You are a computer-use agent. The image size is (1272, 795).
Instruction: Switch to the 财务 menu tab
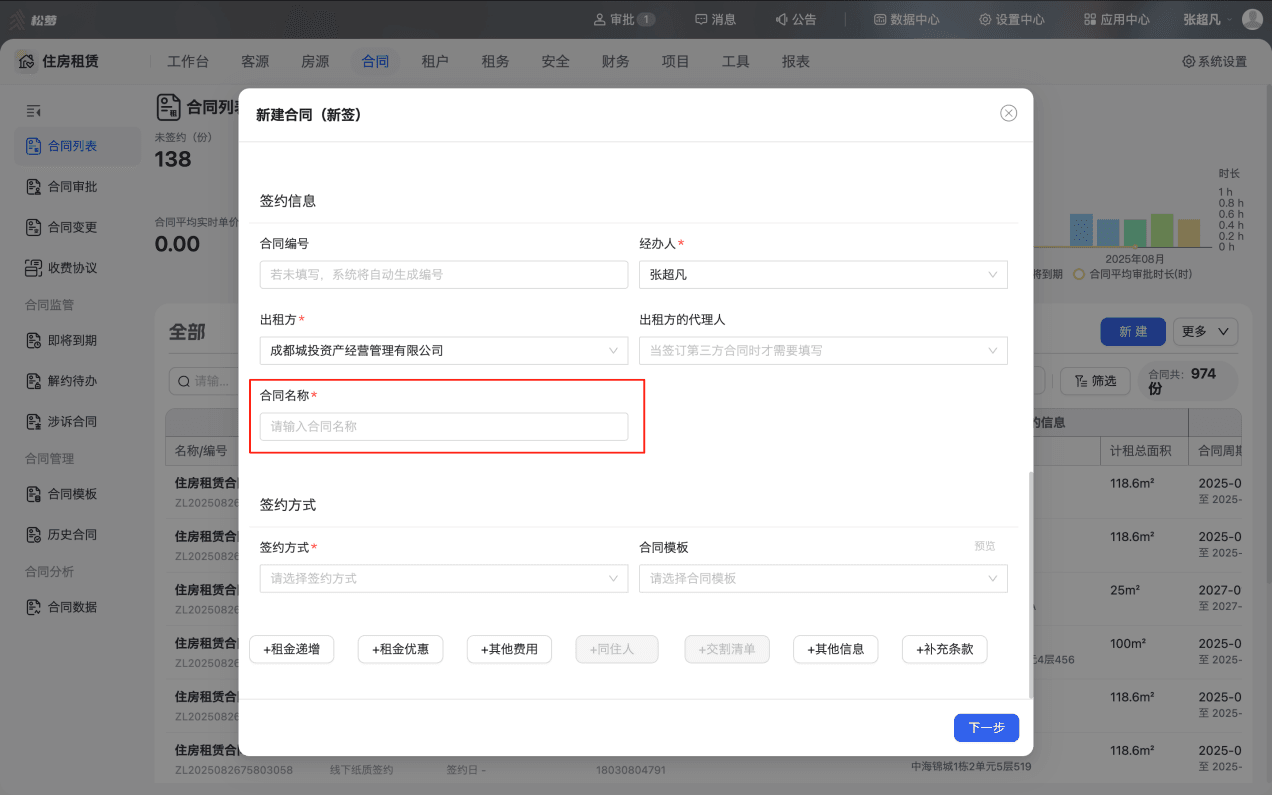[x=615, y=61]
